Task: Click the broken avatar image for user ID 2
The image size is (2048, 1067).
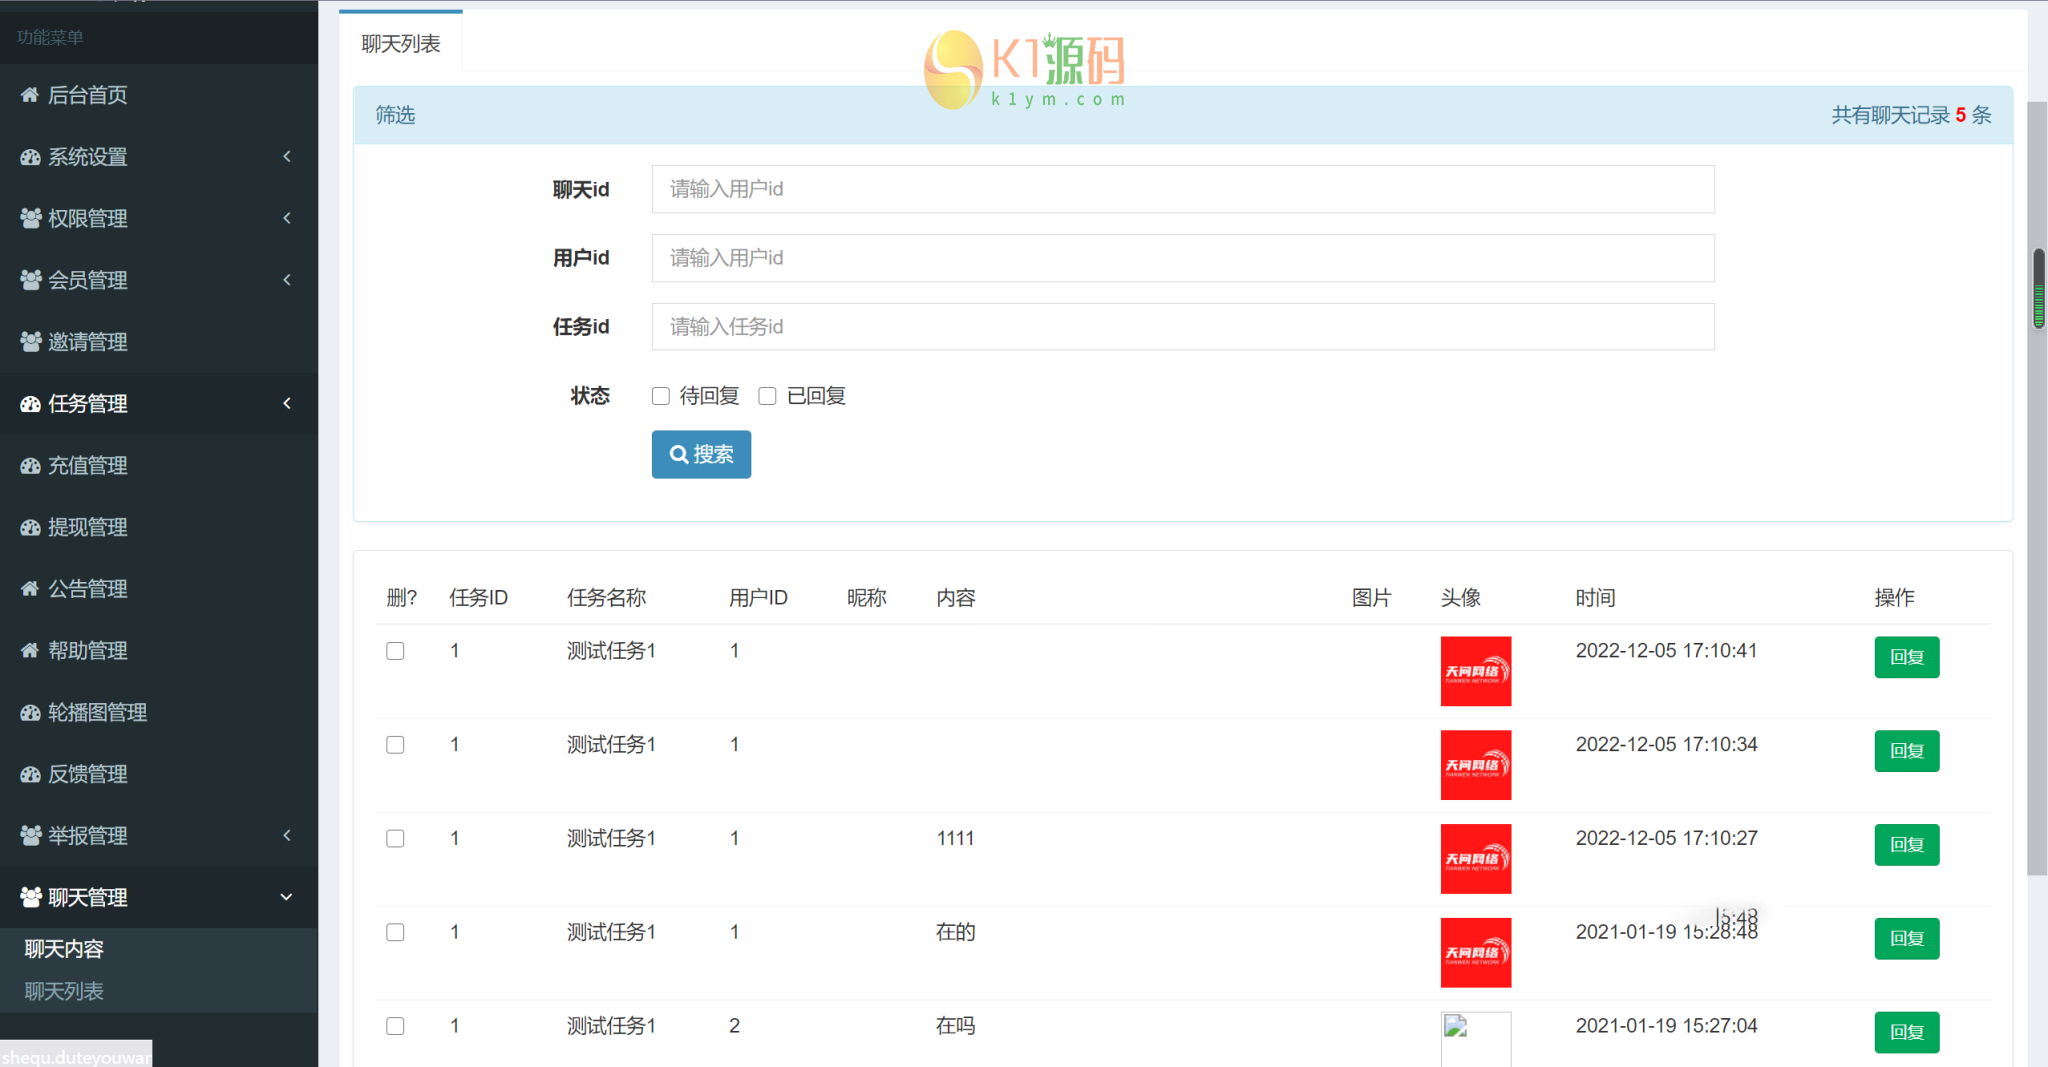Action: point(1475,1039)
